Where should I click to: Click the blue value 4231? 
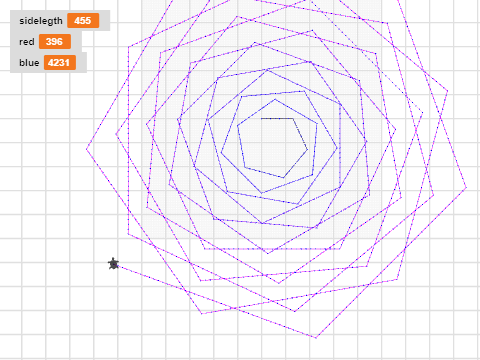pyautogui.click(x=60, y=63)
